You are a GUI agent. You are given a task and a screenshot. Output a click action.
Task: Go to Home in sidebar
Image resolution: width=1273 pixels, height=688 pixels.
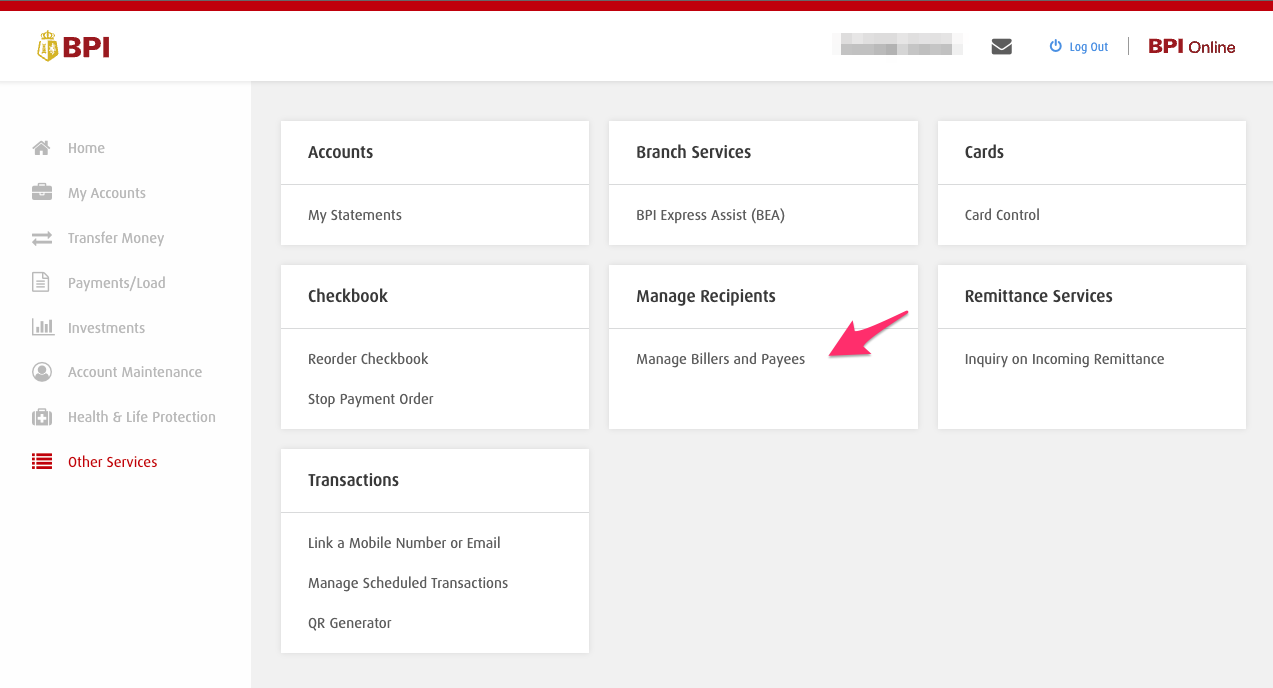(86, 148)
